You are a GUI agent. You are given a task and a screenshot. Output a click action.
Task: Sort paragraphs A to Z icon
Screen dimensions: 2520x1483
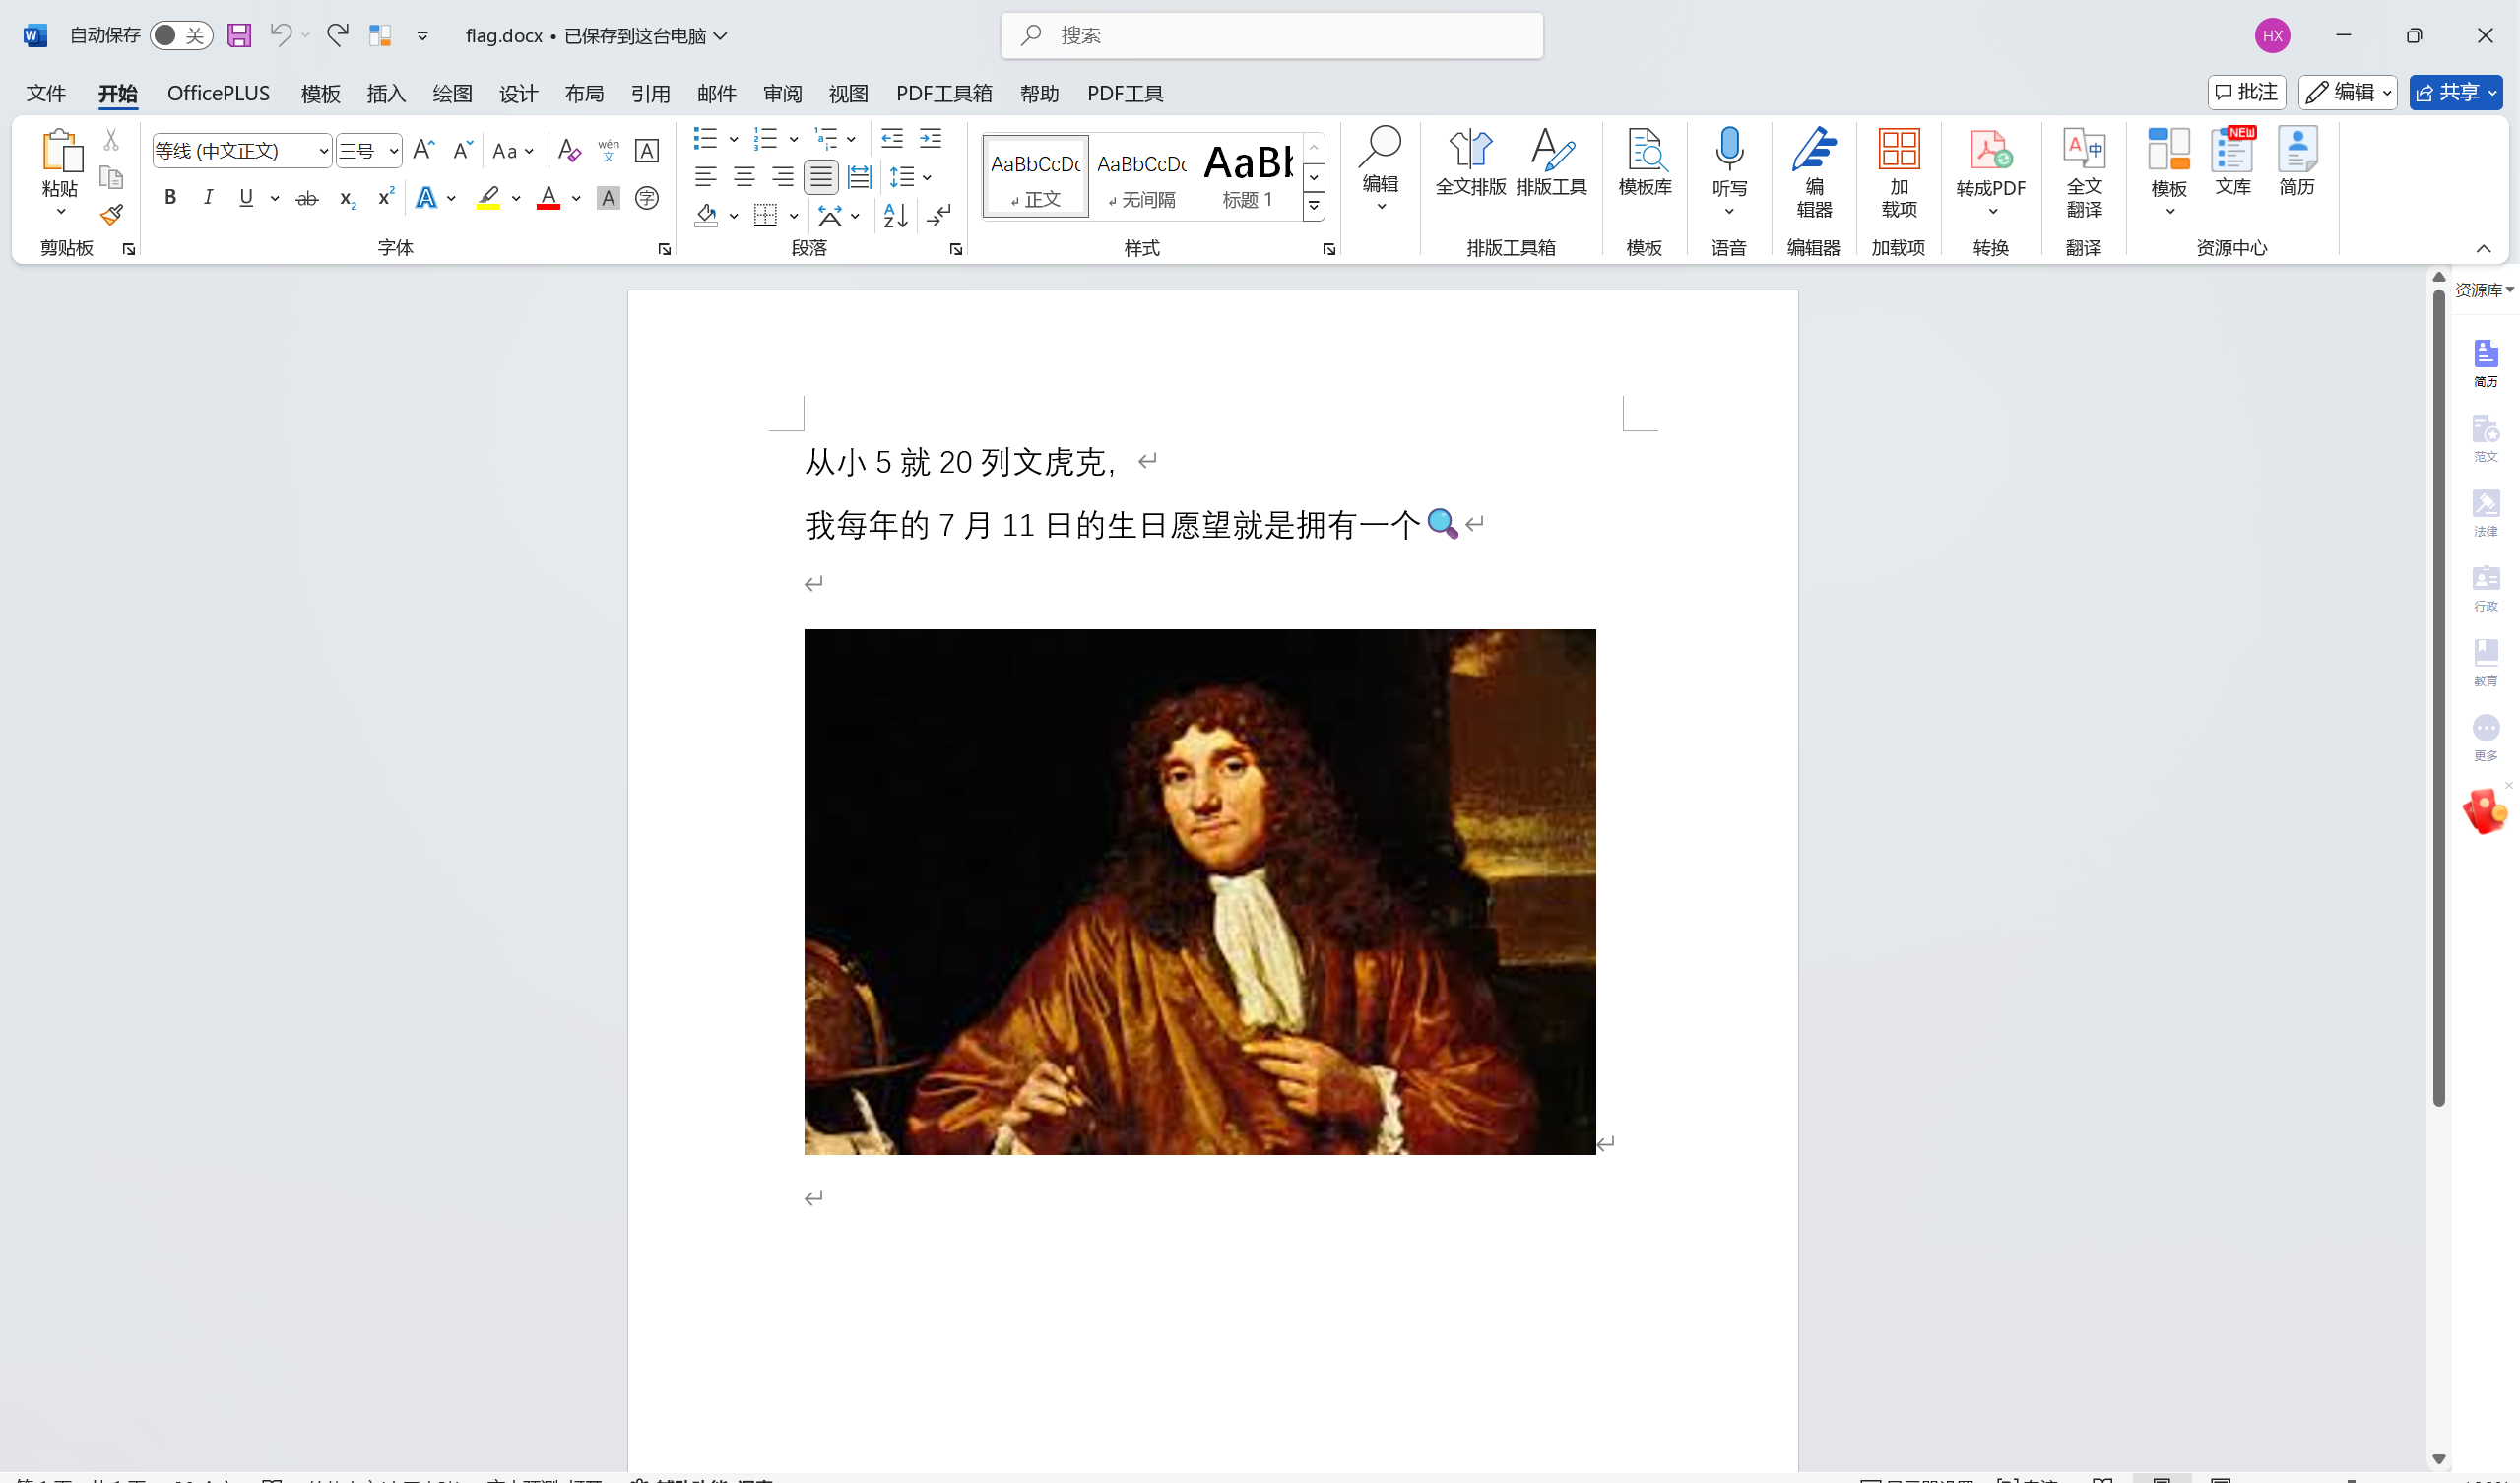[895, 215]
